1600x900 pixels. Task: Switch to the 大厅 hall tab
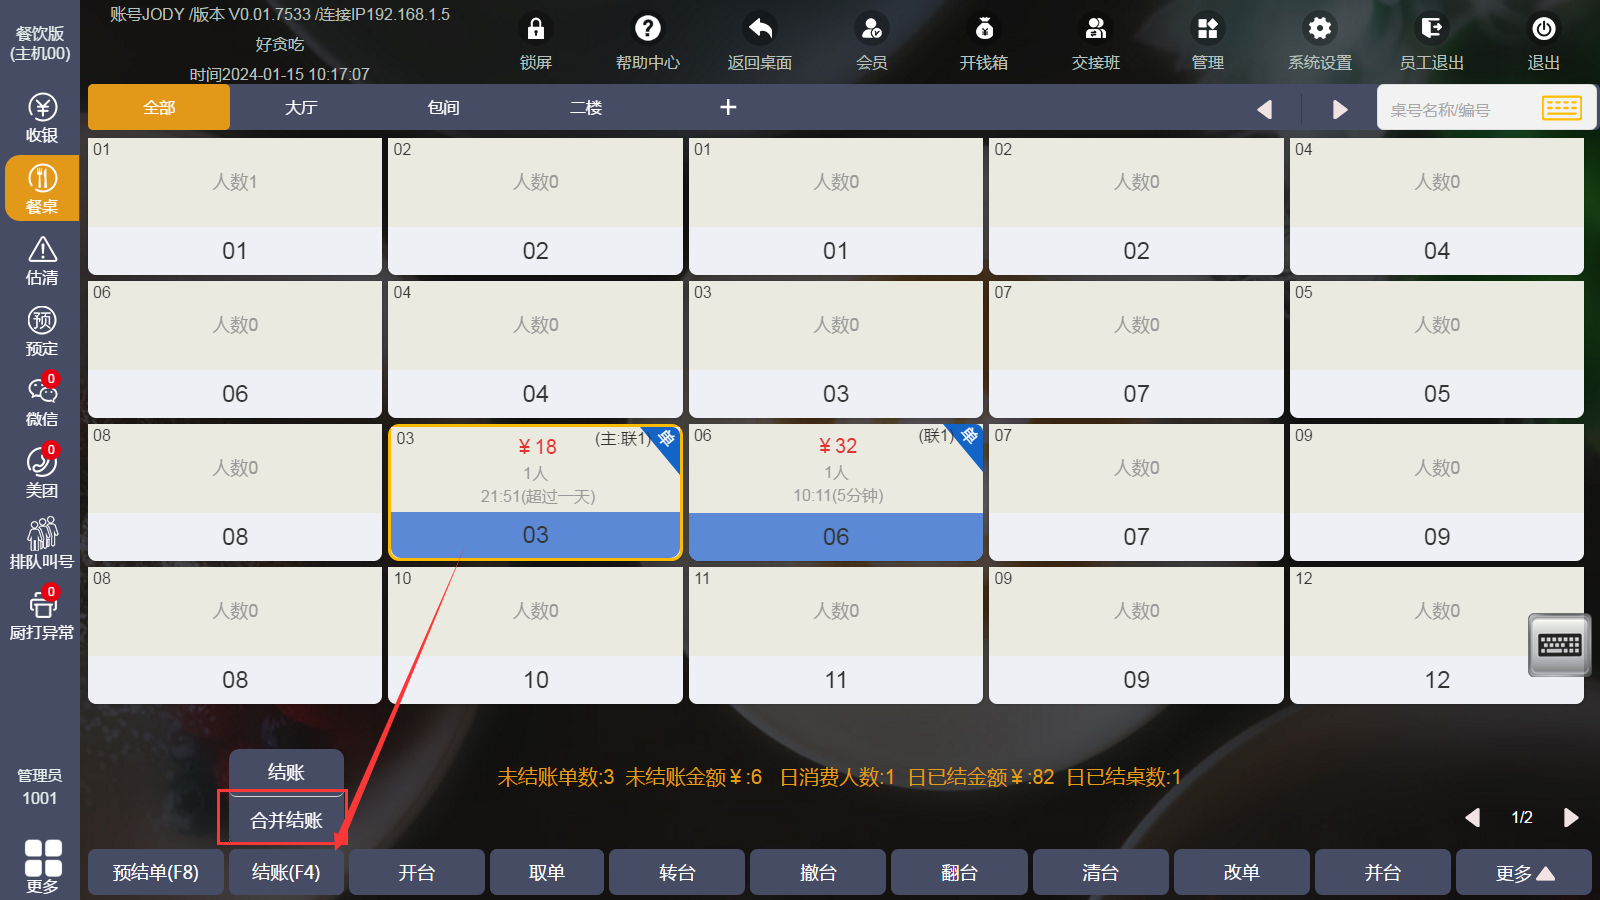pyautogui.click(x=301, y=107)
